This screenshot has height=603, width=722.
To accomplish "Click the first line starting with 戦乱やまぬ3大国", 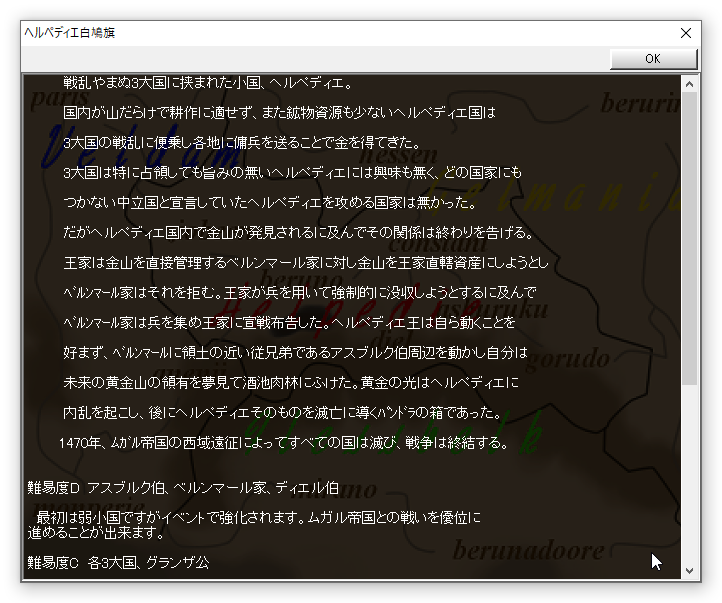I will coord(208,82).
